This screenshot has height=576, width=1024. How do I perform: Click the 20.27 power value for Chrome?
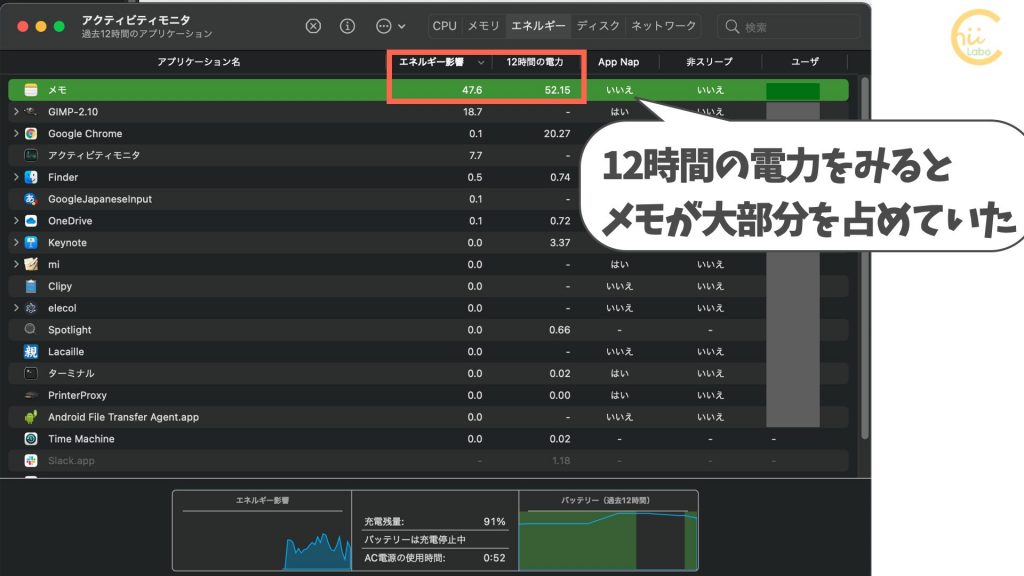pyautogui.click(x=557, y=133)
